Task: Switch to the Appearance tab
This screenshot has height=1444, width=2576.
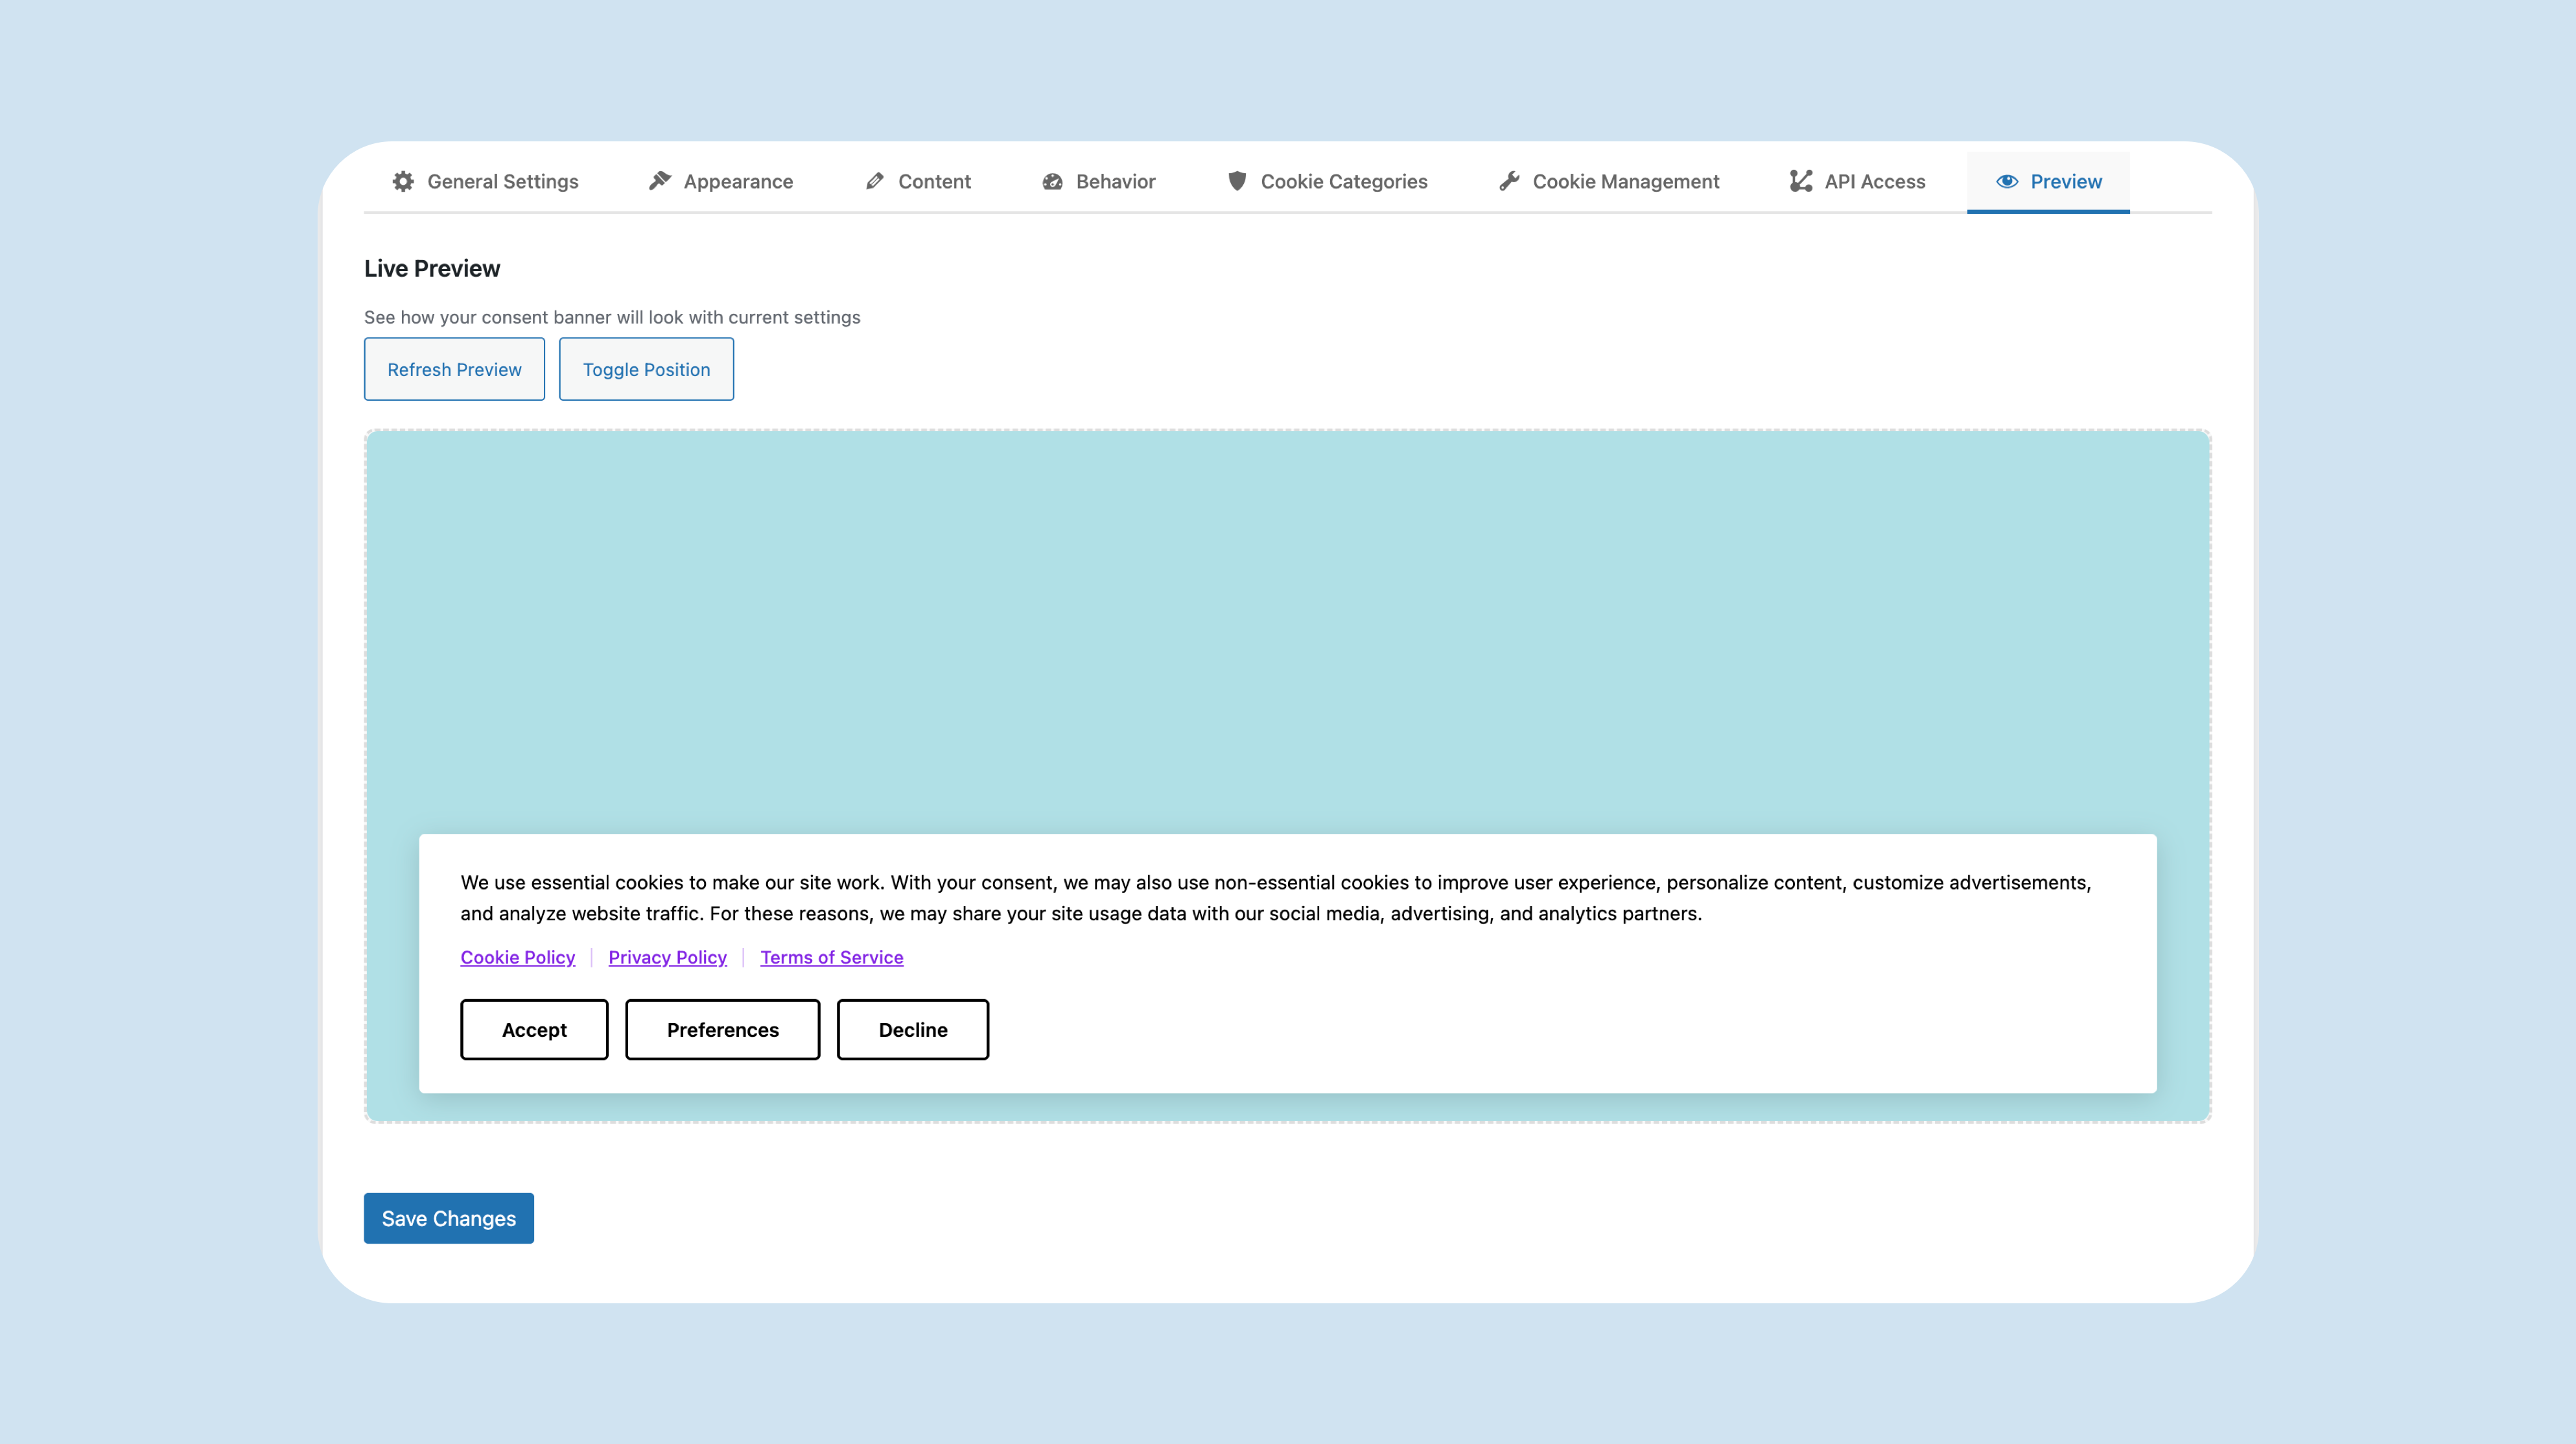Action: (737, 181)
